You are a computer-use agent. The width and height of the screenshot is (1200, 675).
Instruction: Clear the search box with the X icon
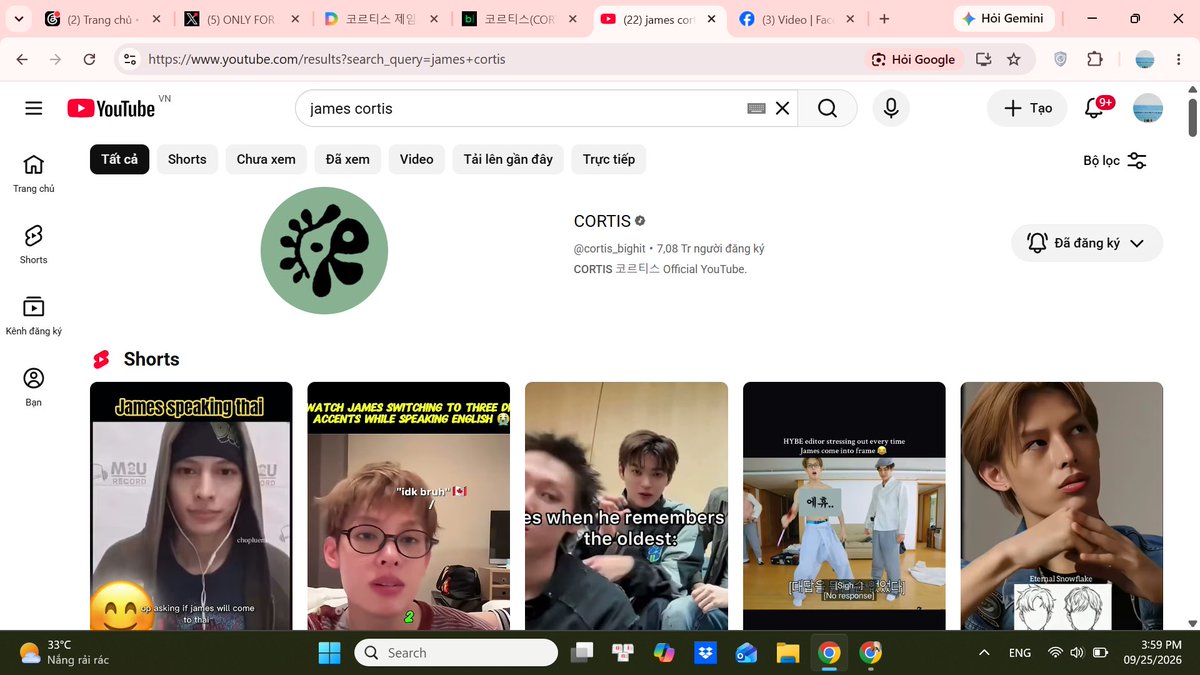tap(783, 108)
